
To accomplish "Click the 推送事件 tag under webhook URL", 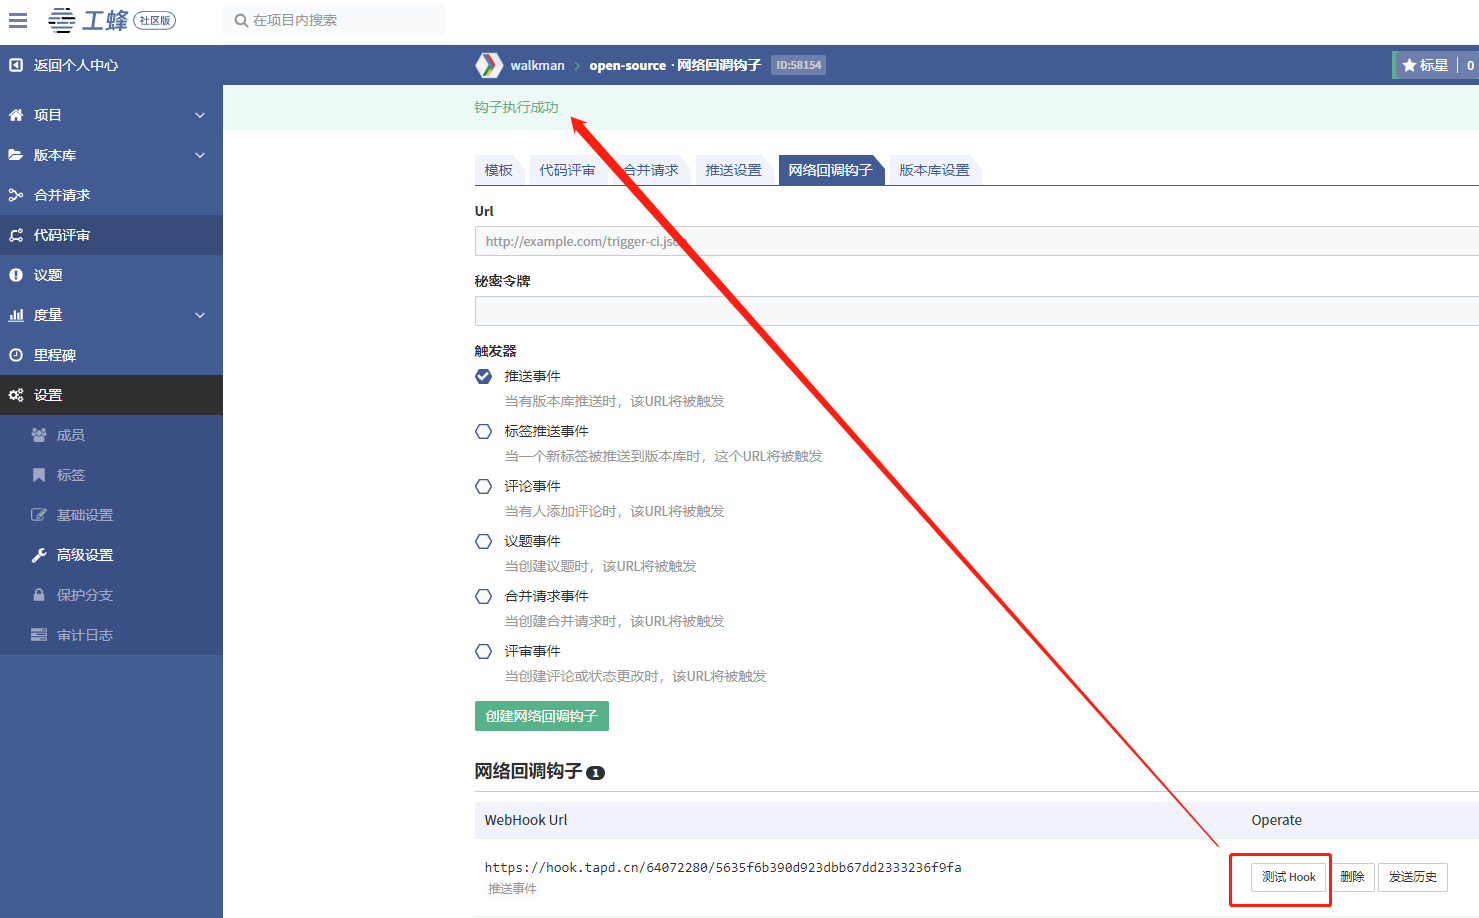I will tap(512, 888).
